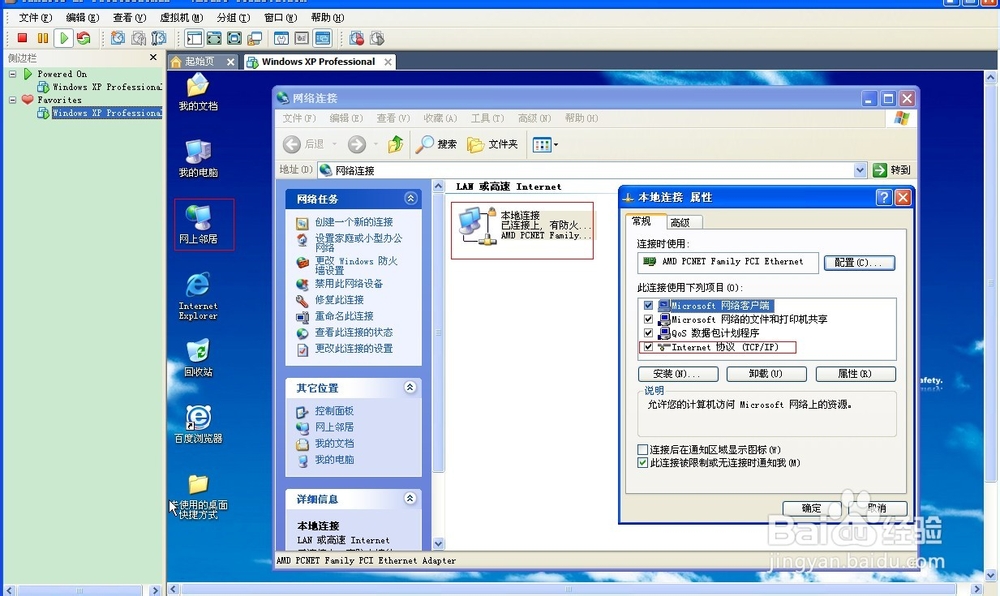1000x596 pixels.
Task: Take a snapshot with the clock snapshot icon
Action: click(x=118, y=38)
